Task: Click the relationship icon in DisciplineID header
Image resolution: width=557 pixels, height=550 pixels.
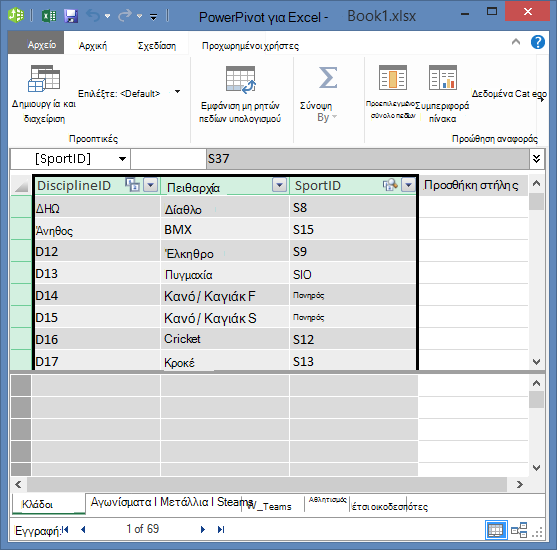Action: 133,185
